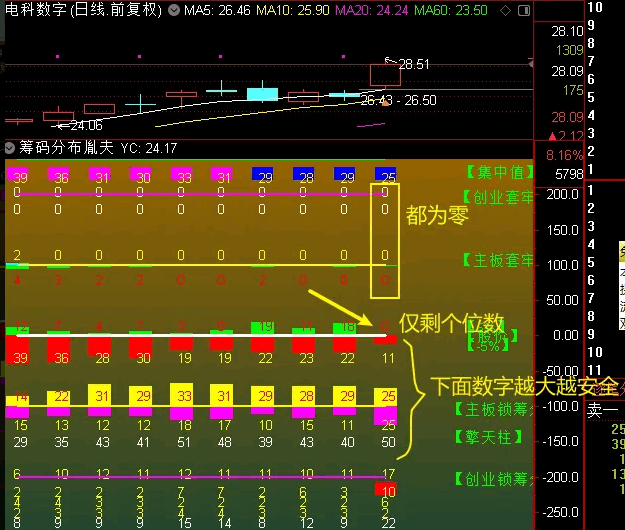
Task: Click the diamond icon at chart header
Action: click(505, 11)
